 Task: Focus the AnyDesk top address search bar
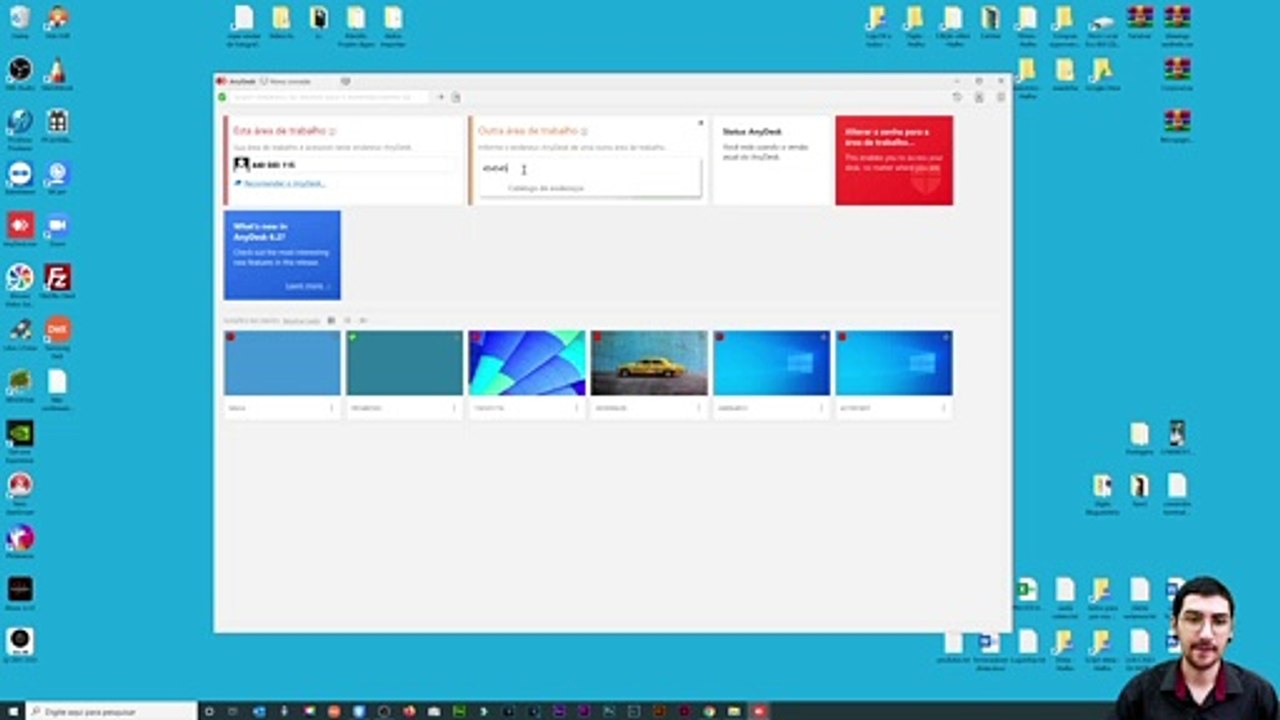(329, 97)
